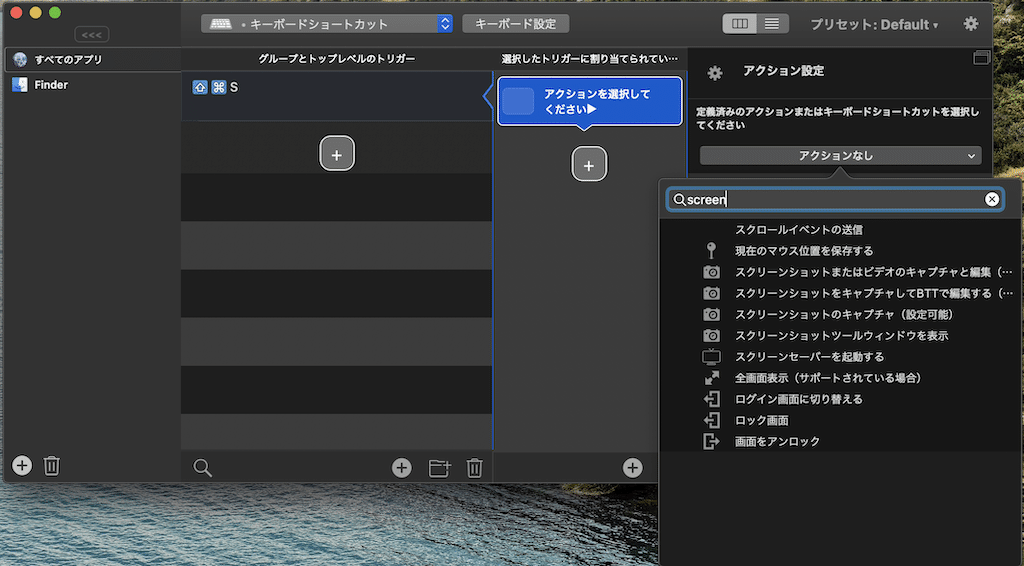Switch to column view layout icon
The width and height of the screenshot is (1024, 566).
point(739,24)
